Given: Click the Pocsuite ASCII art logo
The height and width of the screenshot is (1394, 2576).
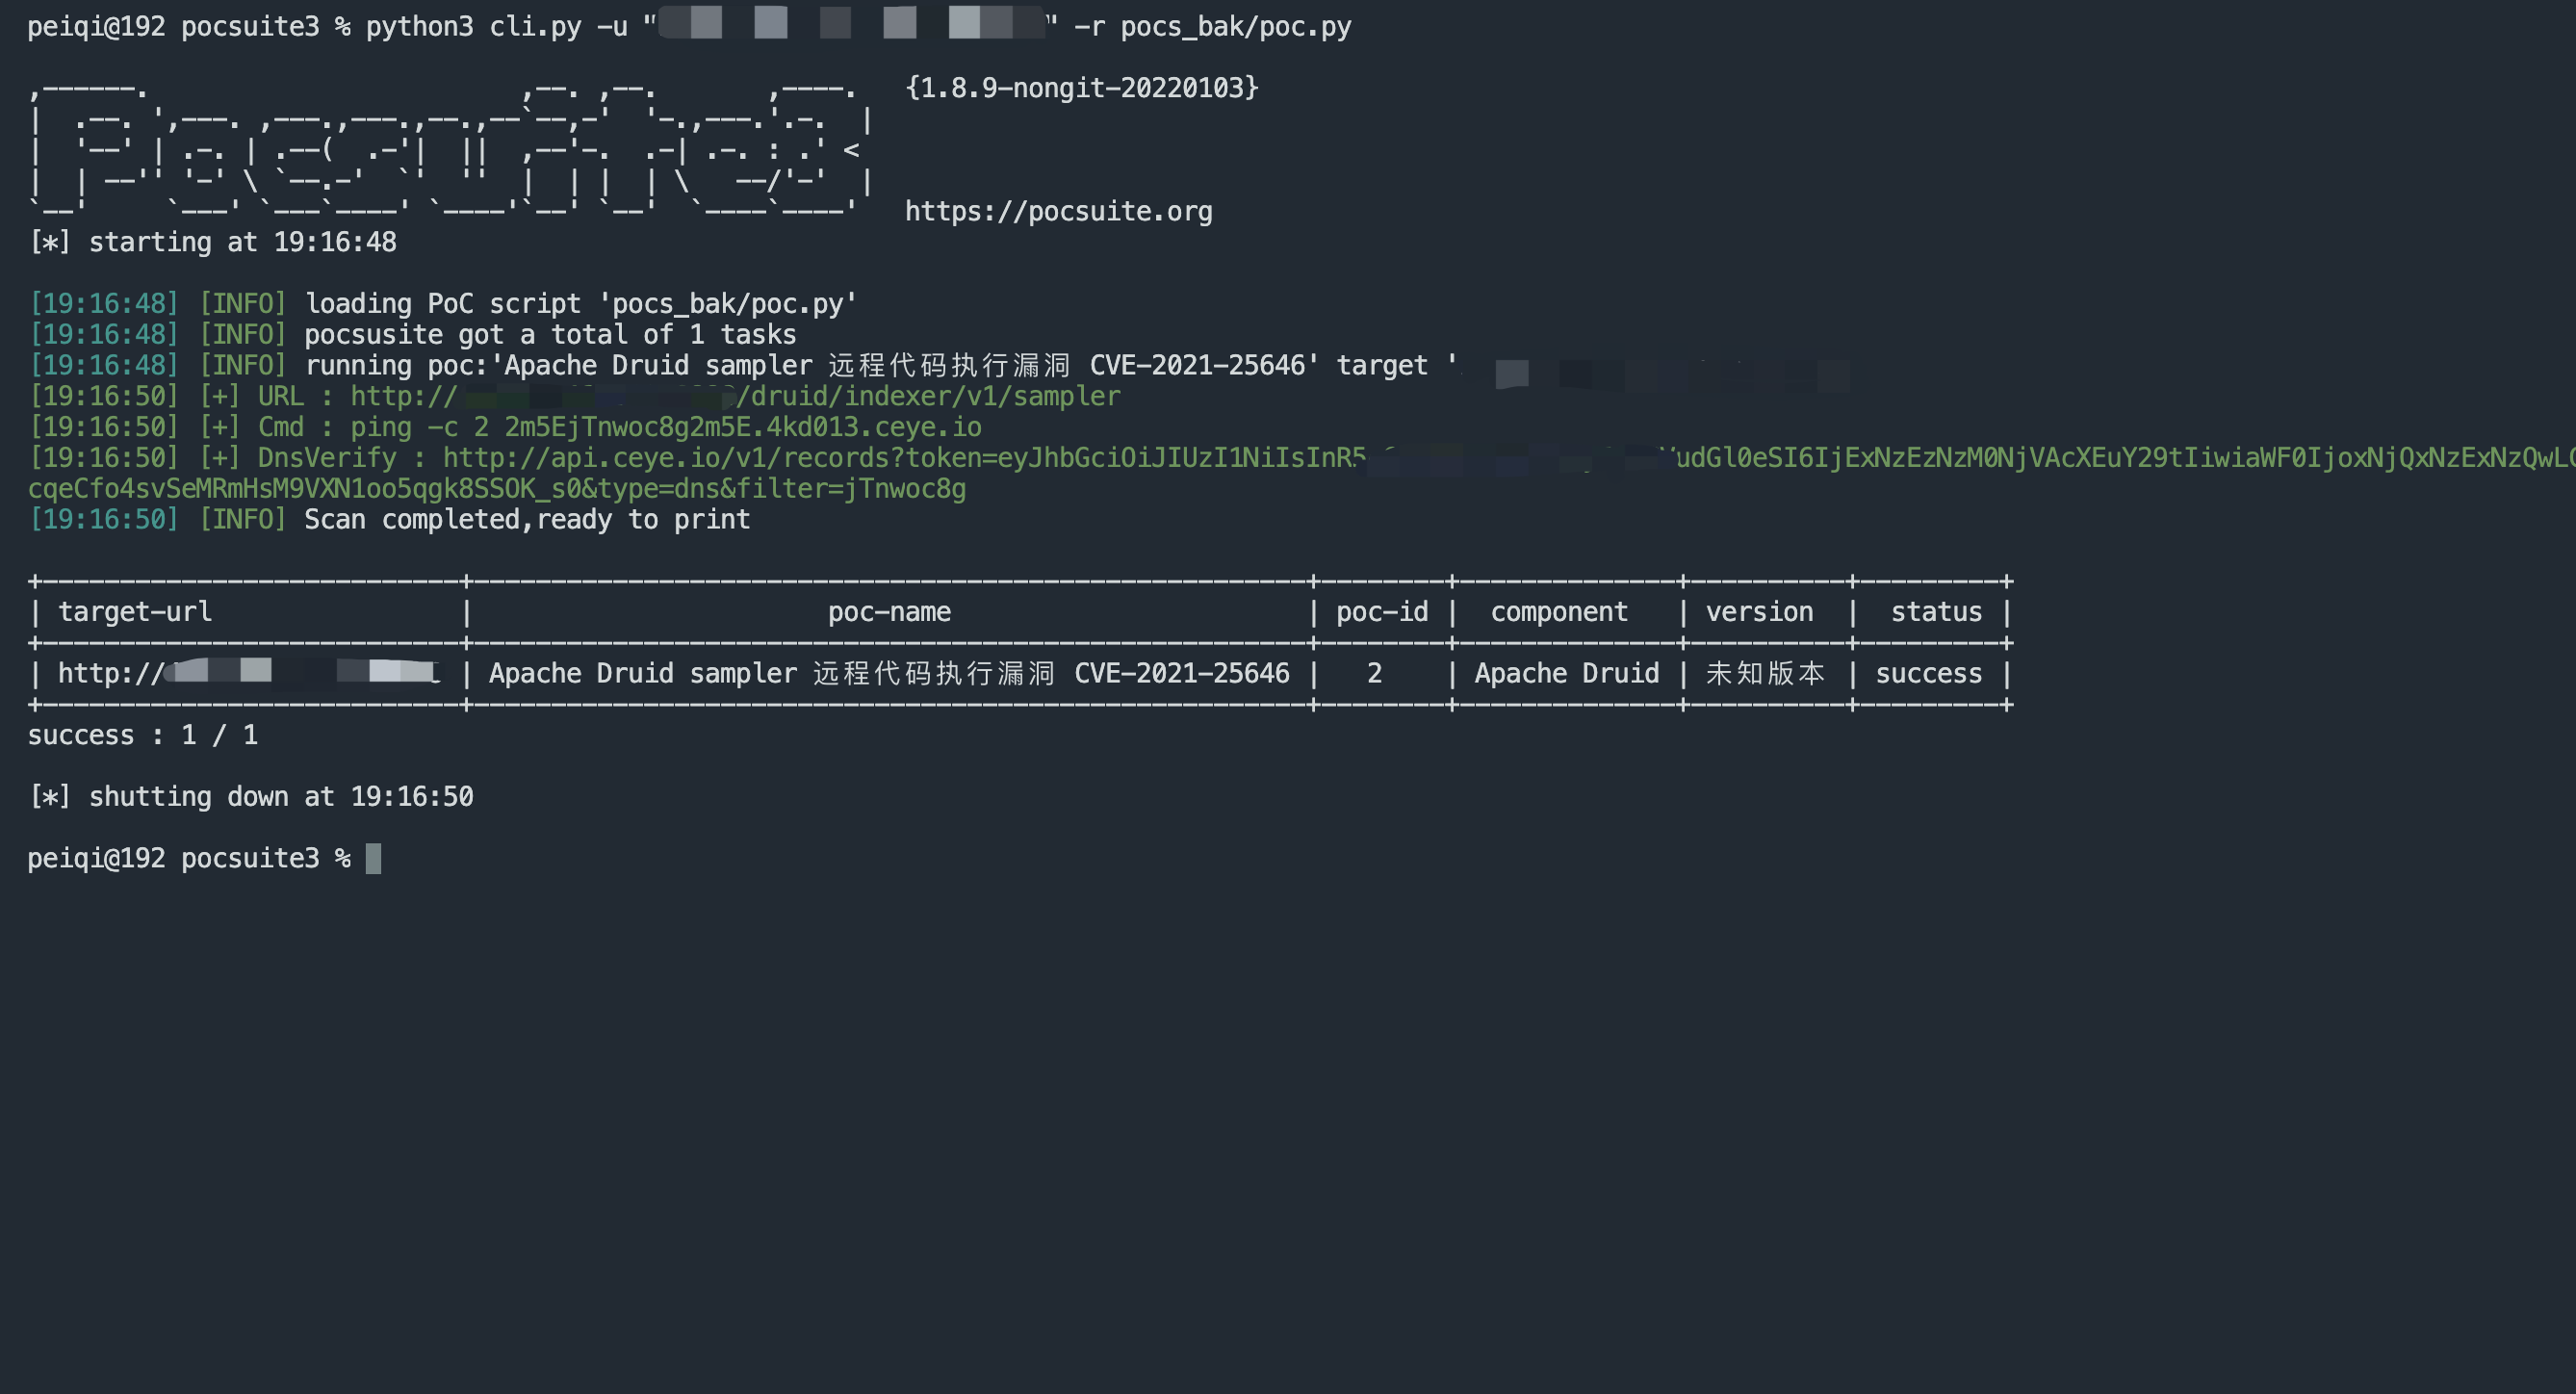Looking at the screenshot, I should pyautogui.click(x=450, y=150).
